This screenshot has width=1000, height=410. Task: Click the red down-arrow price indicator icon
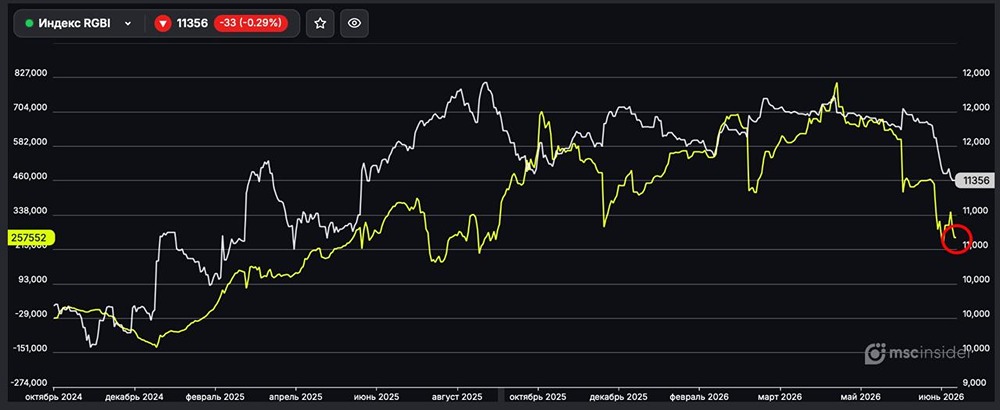[163, 24]
